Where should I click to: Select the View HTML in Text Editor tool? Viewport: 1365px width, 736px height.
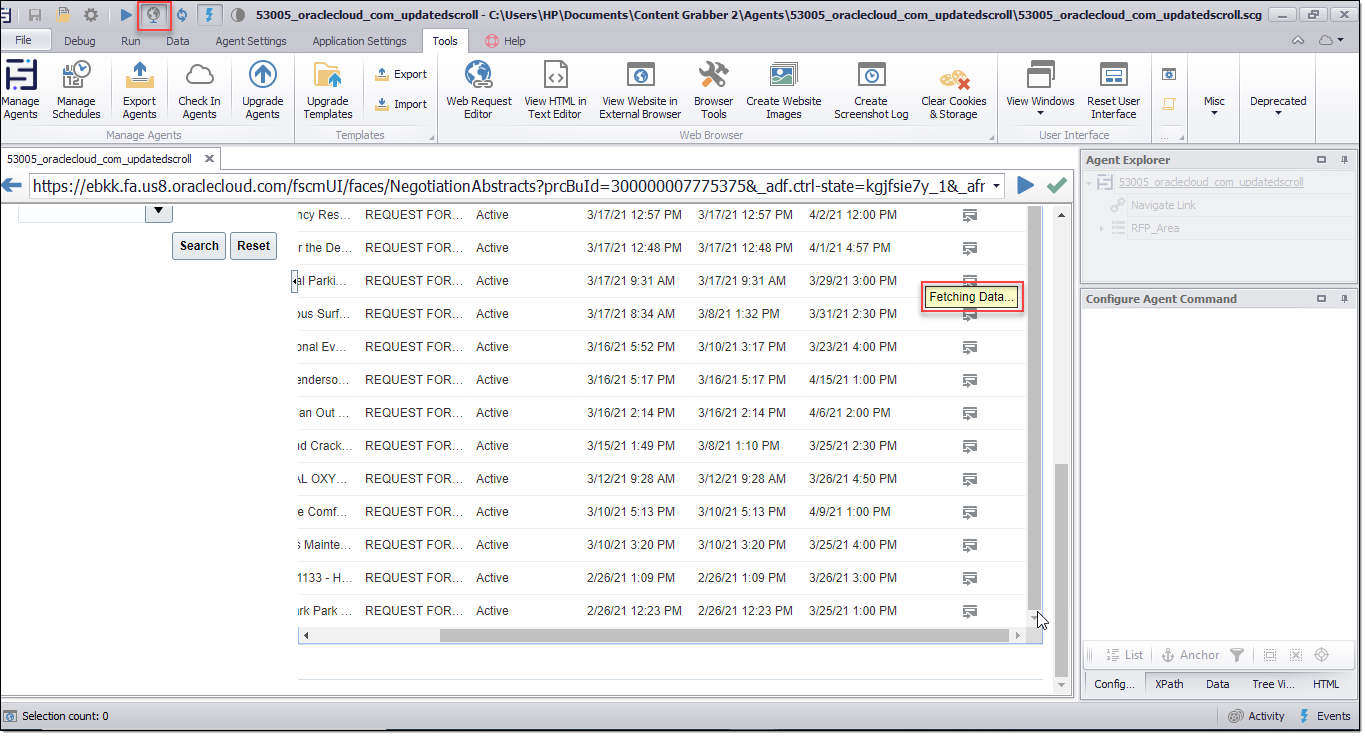point(557,88)
